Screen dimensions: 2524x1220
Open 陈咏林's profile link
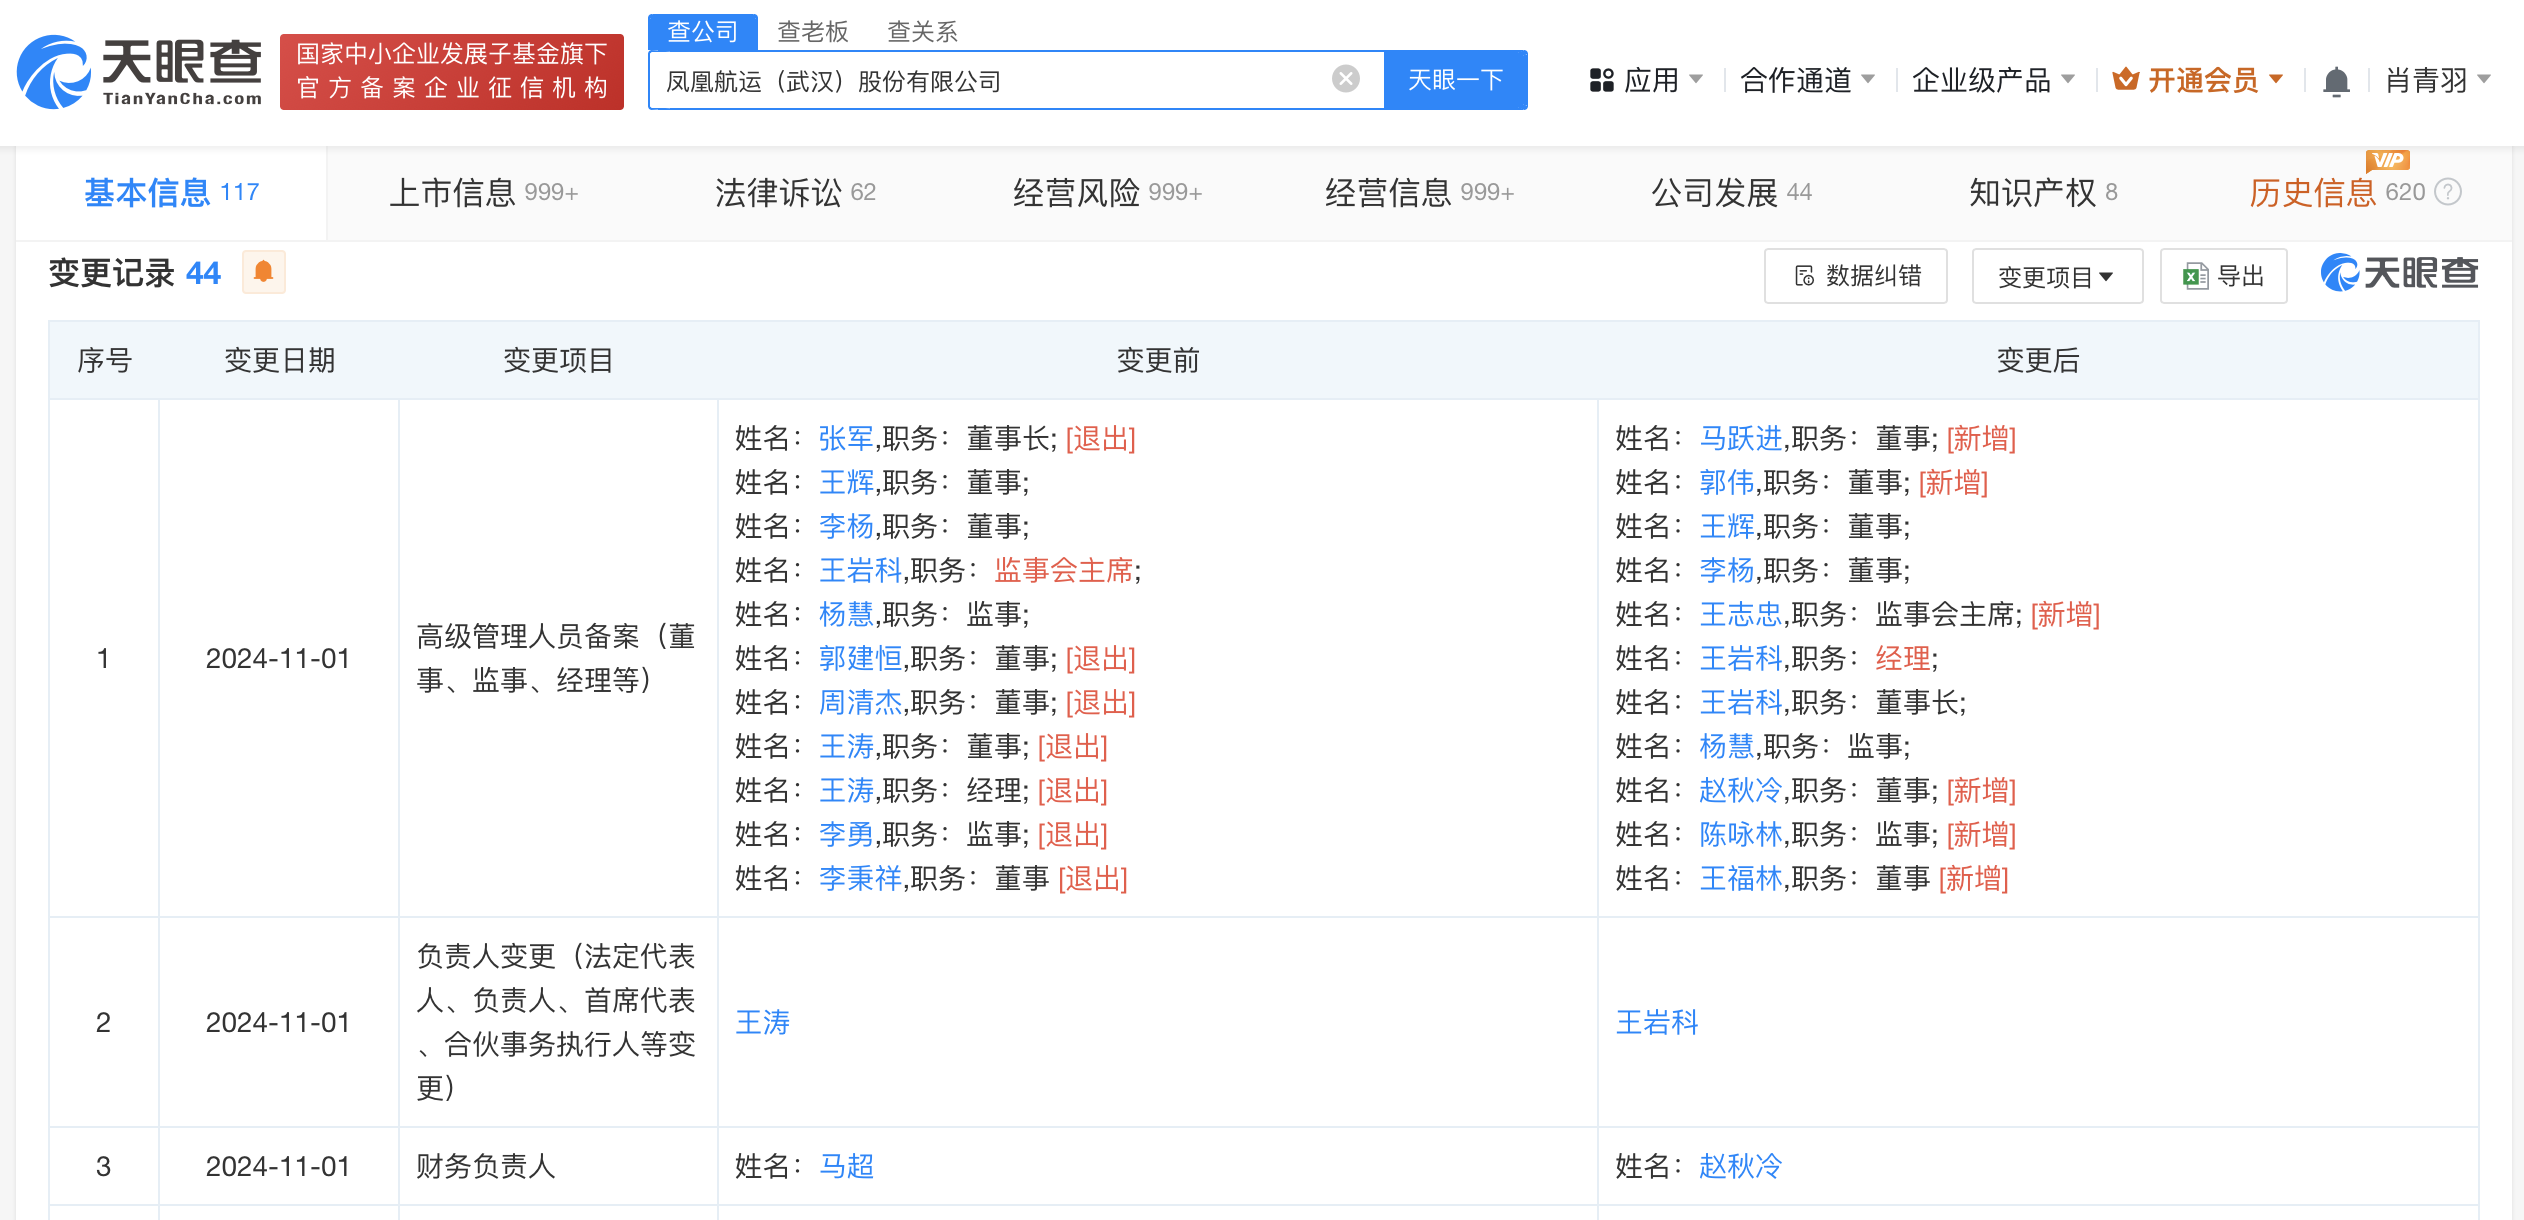tap(1741, 834)
